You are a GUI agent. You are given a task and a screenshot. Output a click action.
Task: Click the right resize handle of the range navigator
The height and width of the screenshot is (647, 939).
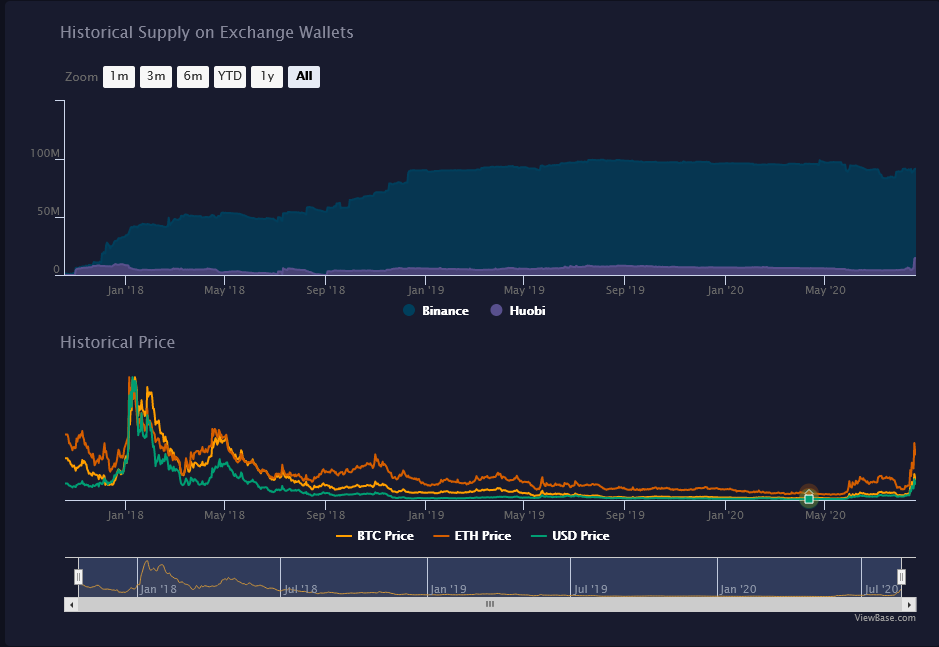[x=901, y=576]
